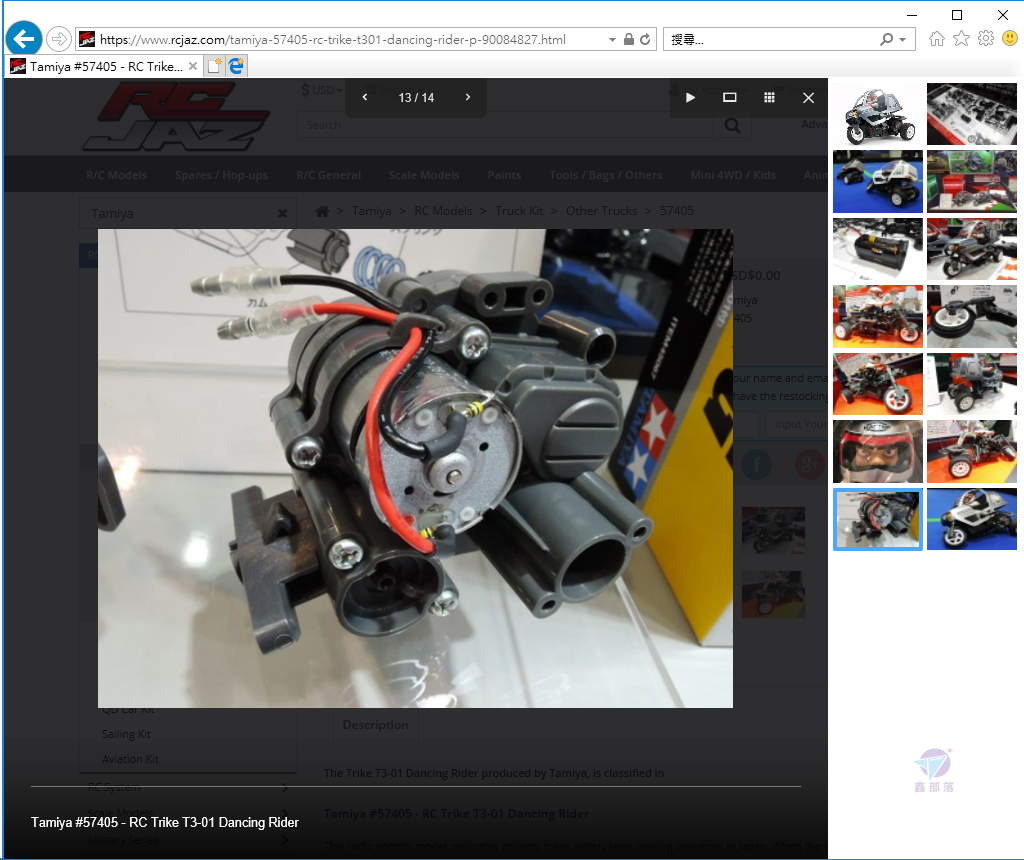Image resolution: width=1024 pixels, height=860 pixels.
Task: Select the parts sprue thumbnail
Action: [x=972, y=114]
